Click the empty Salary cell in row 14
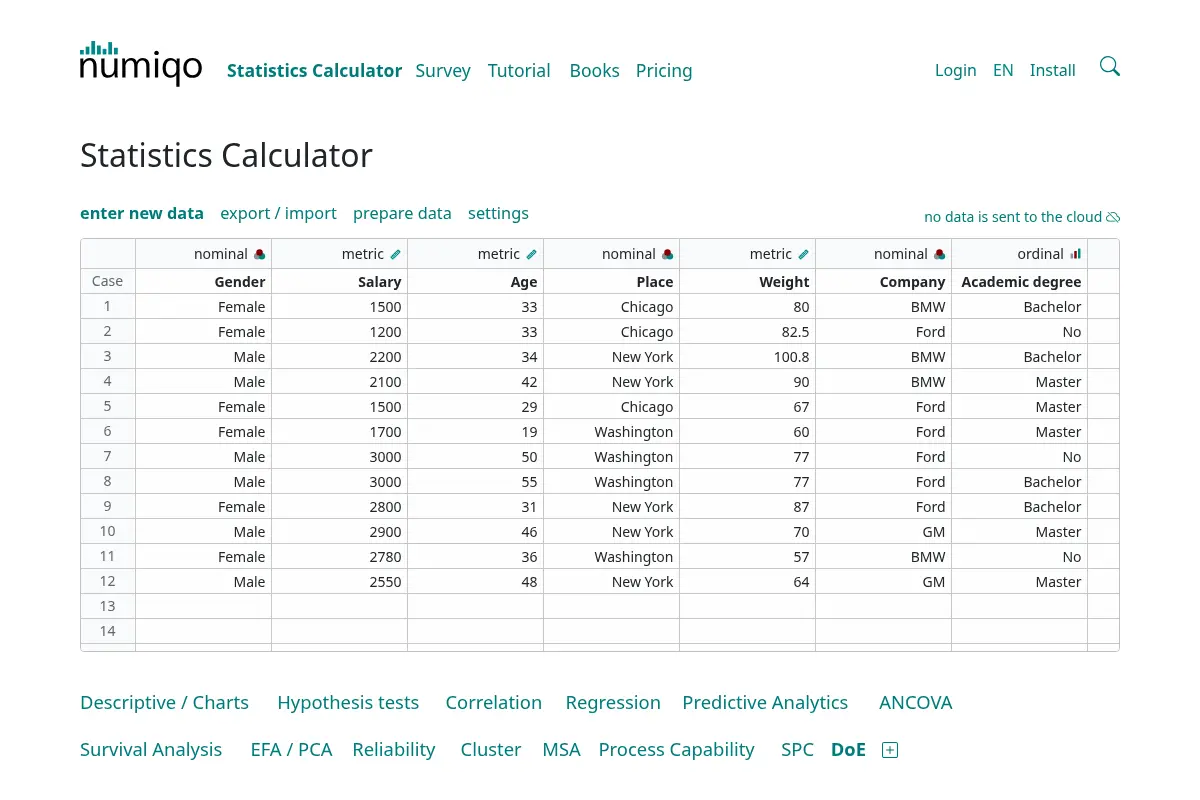Image resolution: width=1200 pixels, height=800 pixels. (x=340, y=632)
